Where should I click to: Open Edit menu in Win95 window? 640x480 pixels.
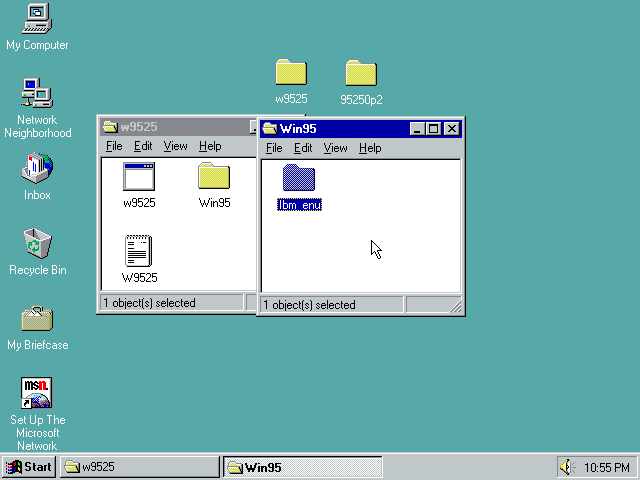click(x=303, y=148)
